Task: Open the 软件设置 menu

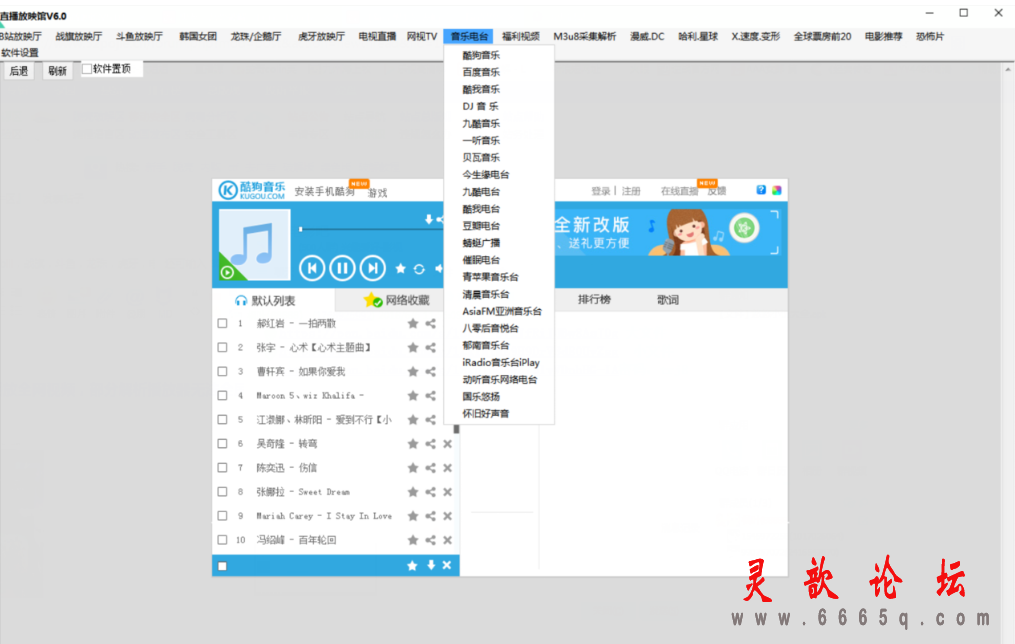Action: [x=20, y=52]
